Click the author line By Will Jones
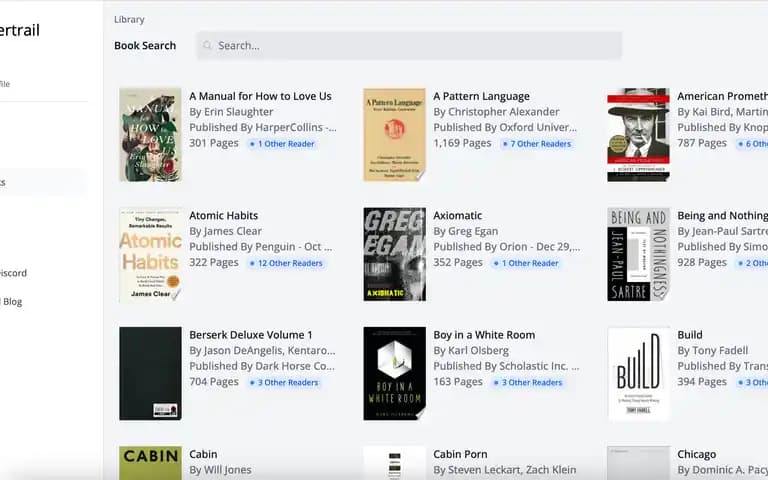The image size is (768, 480). click(220, 470)
